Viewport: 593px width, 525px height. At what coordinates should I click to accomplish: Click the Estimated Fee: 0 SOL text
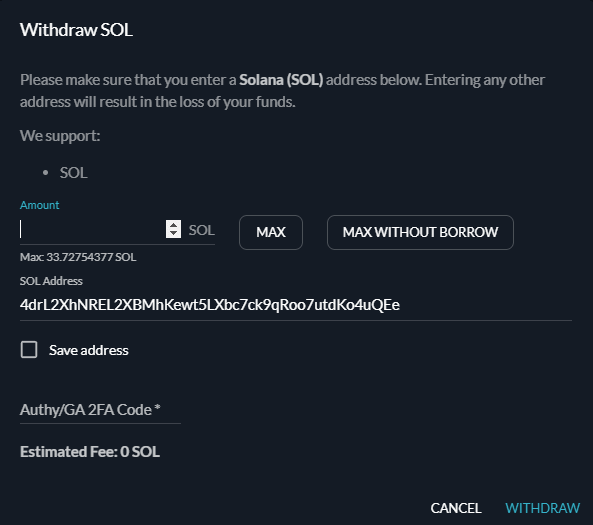(90, 452)
